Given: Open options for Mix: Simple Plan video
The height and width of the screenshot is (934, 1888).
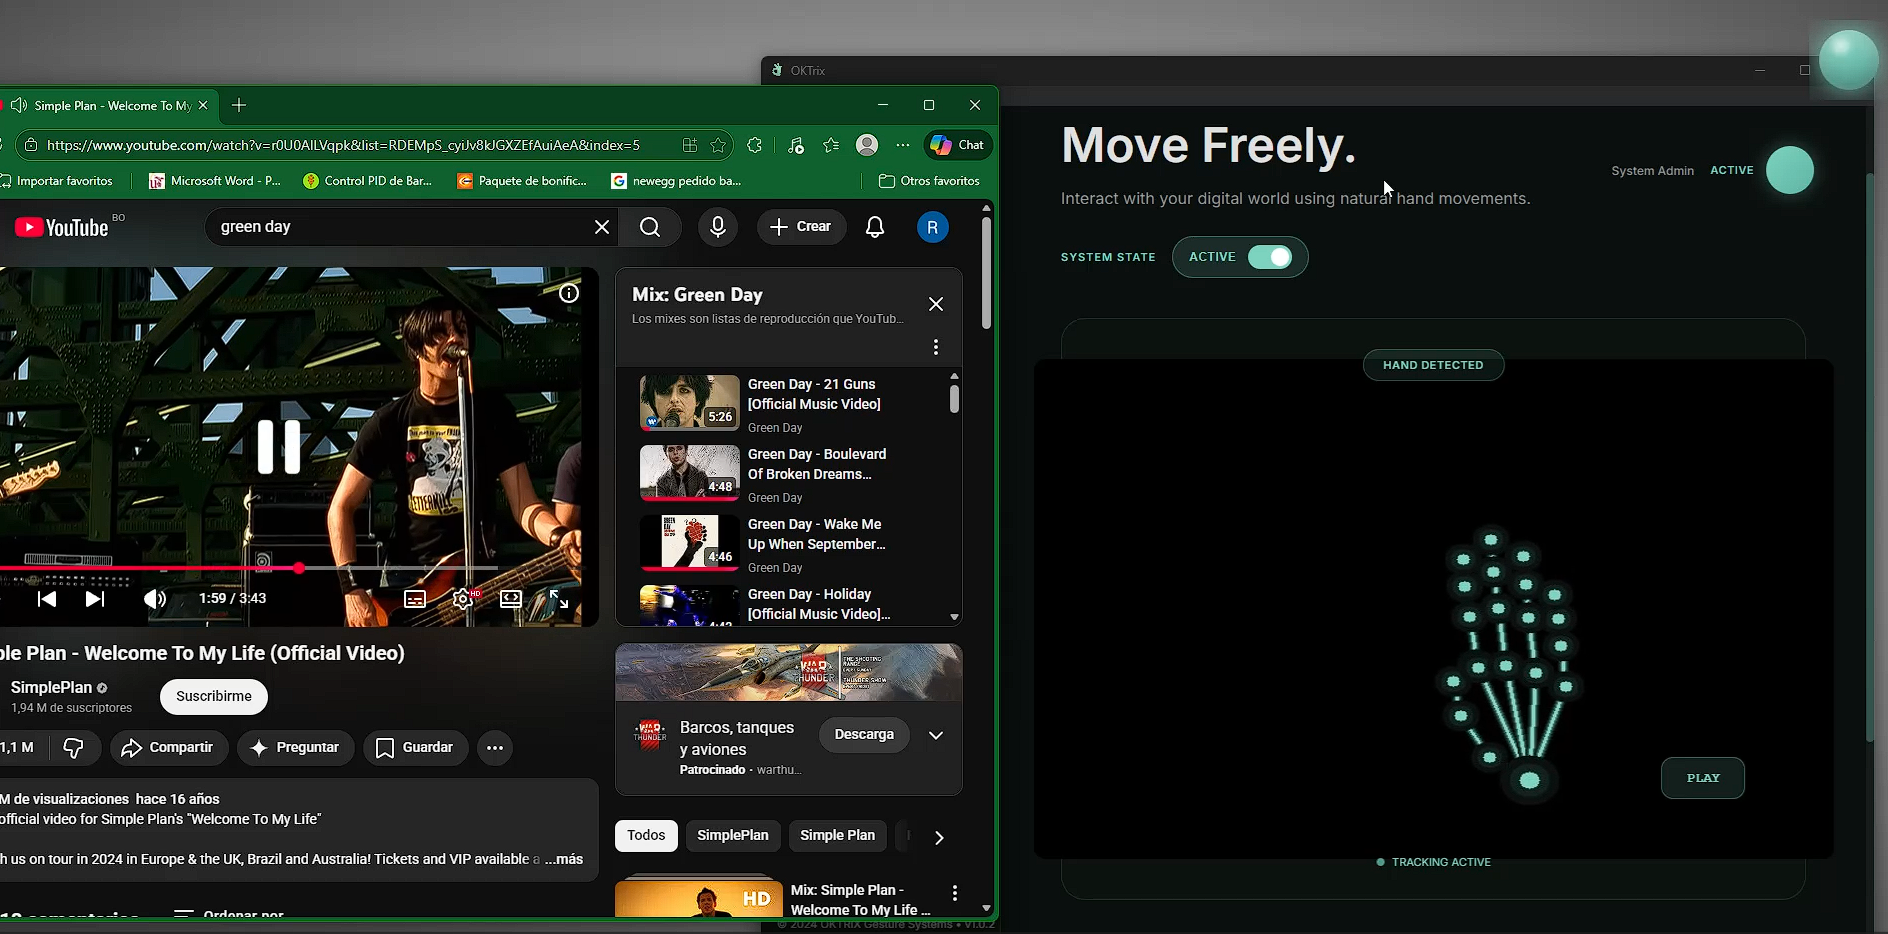Looking at the screenshot, I should pos(955,893).
